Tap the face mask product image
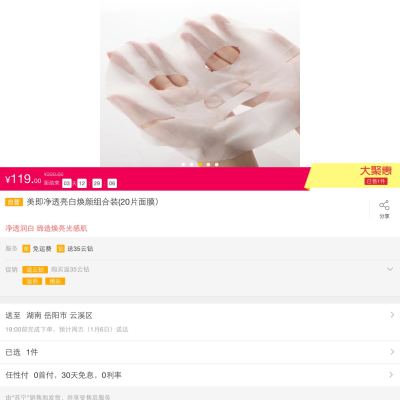 click(x=200, y=89)
